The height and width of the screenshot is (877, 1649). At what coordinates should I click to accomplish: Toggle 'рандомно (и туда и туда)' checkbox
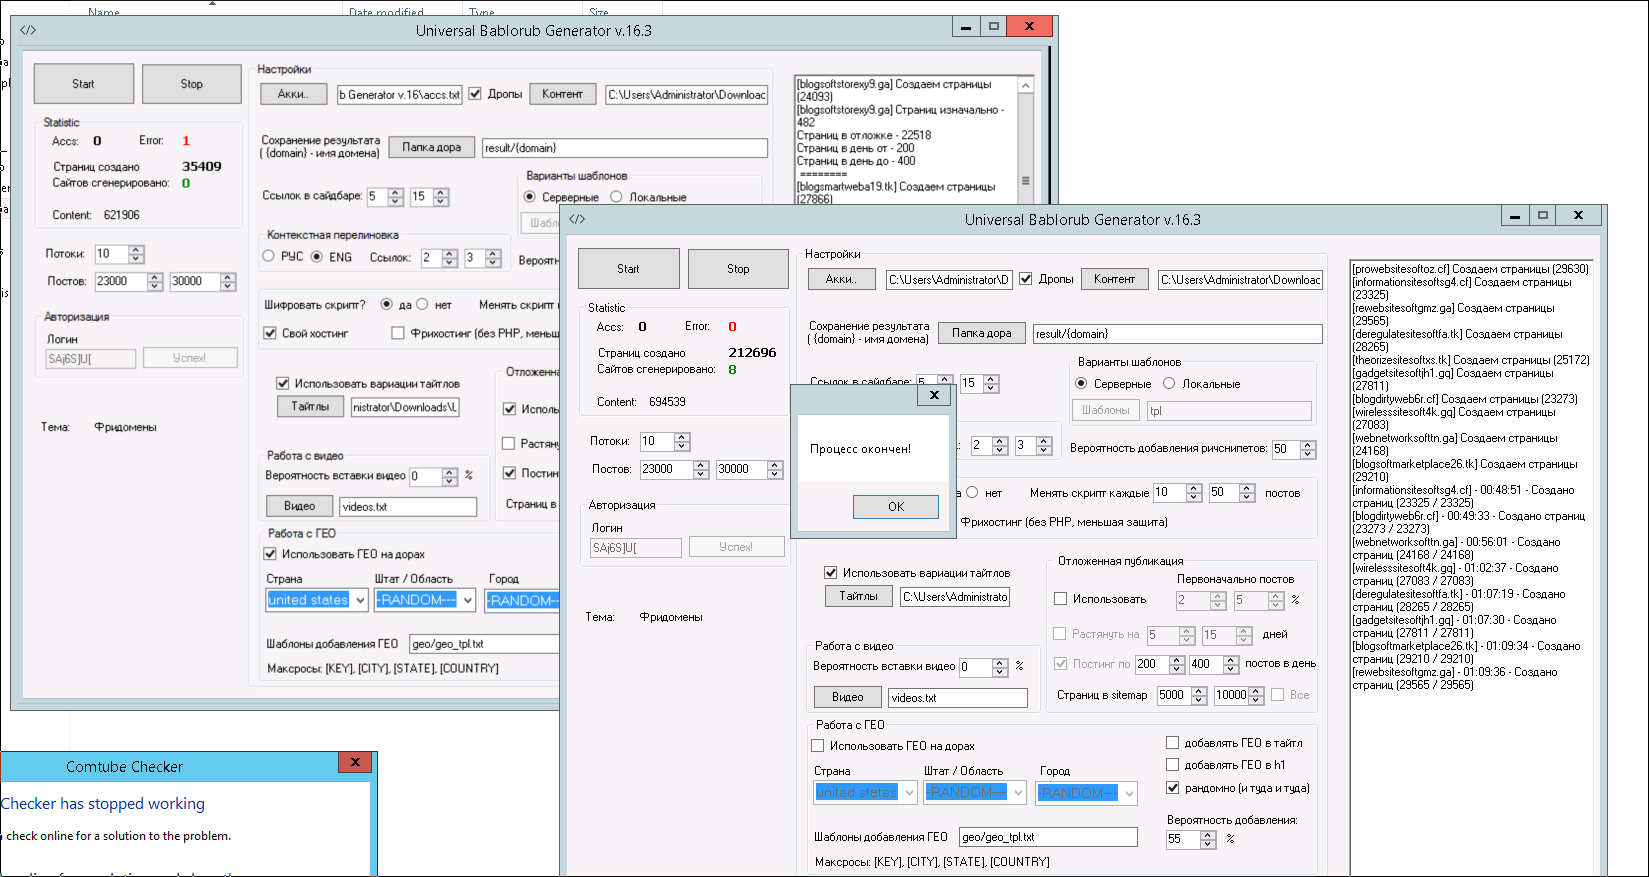click(1173, 788)
